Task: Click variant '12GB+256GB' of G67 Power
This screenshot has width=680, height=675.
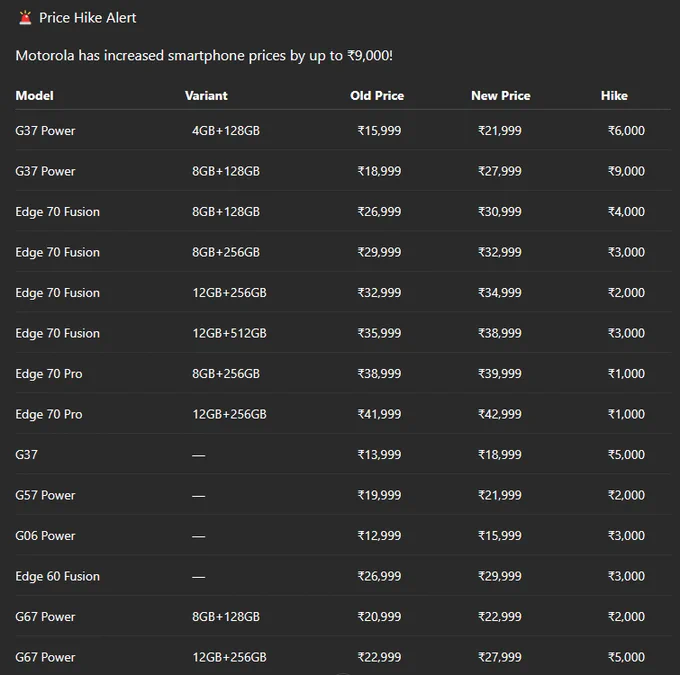Action: pyautogui.click(x=229, y=657)
